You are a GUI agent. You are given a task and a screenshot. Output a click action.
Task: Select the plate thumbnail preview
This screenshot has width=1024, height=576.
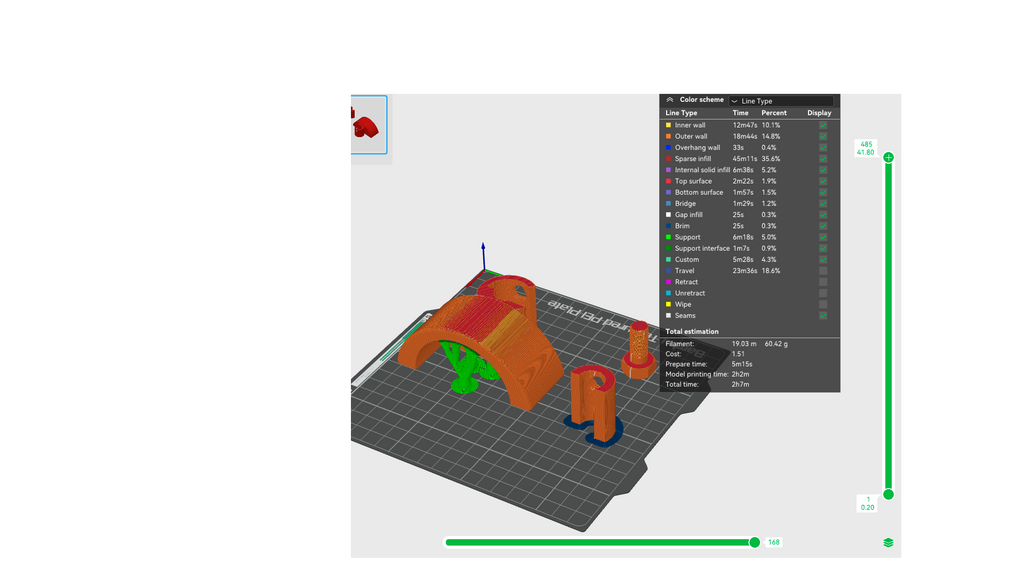pos(368,125)
